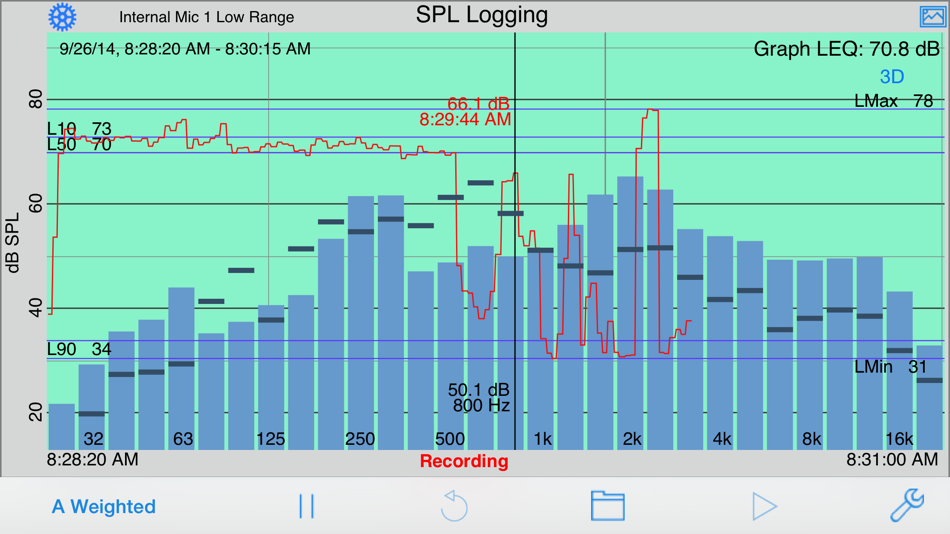This screenshot has width=950, height=534.
Task: Click the 40 dB axis tick label
Action: coord(36,308)
